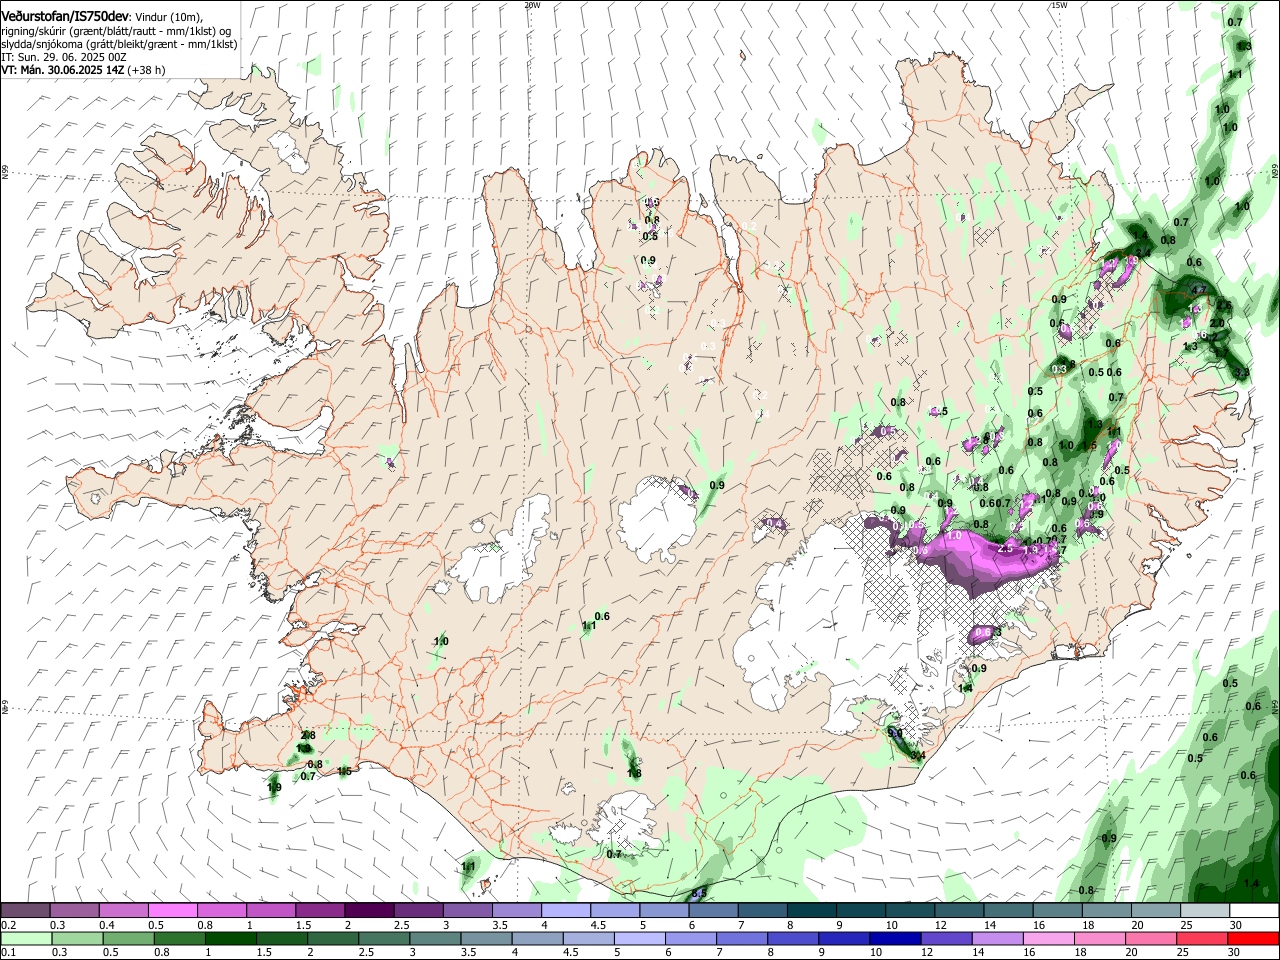Select the bright pink 0.5–0.8 upper swatch
1280x960 pixels.
(172, 911)
